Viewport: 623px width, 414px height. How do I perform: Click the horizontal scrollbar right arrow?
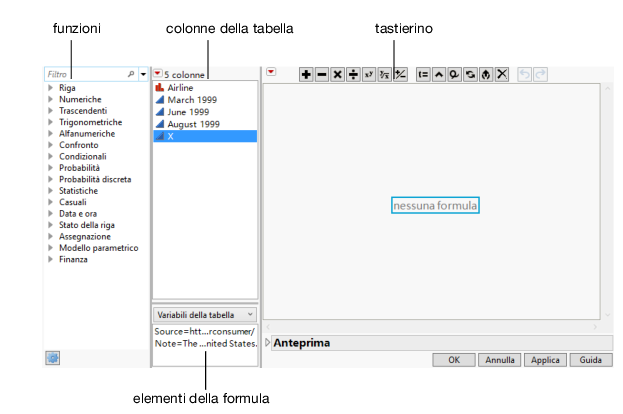coord(595,327)
